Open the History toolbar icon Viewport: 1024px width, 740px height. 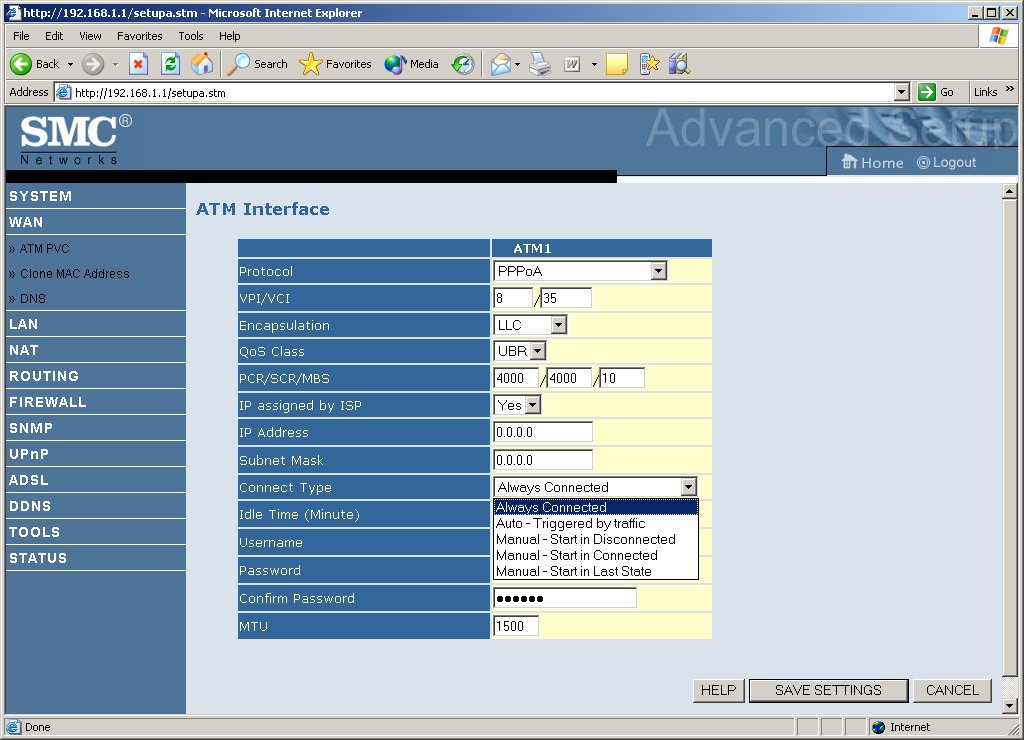pos(463,64)
